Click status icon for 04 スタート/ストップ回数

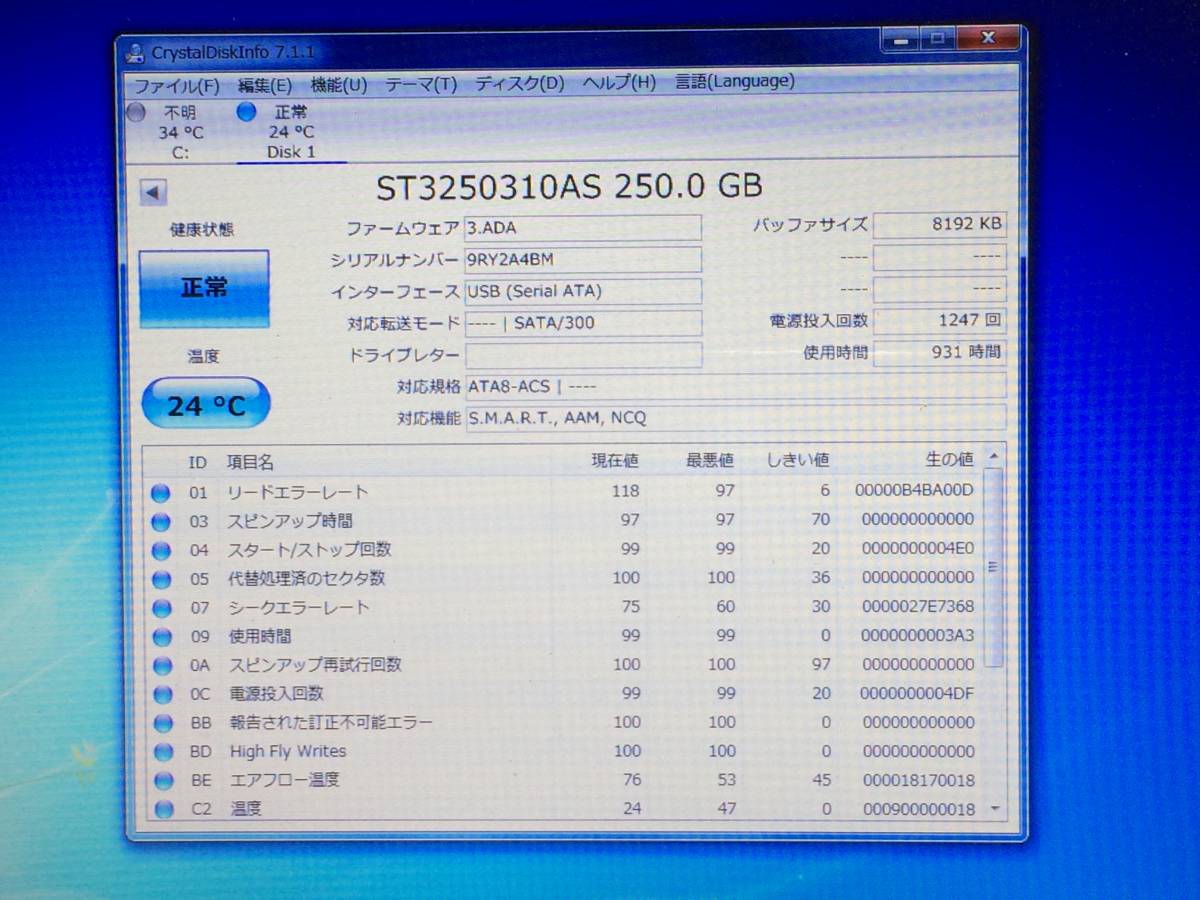160,550
